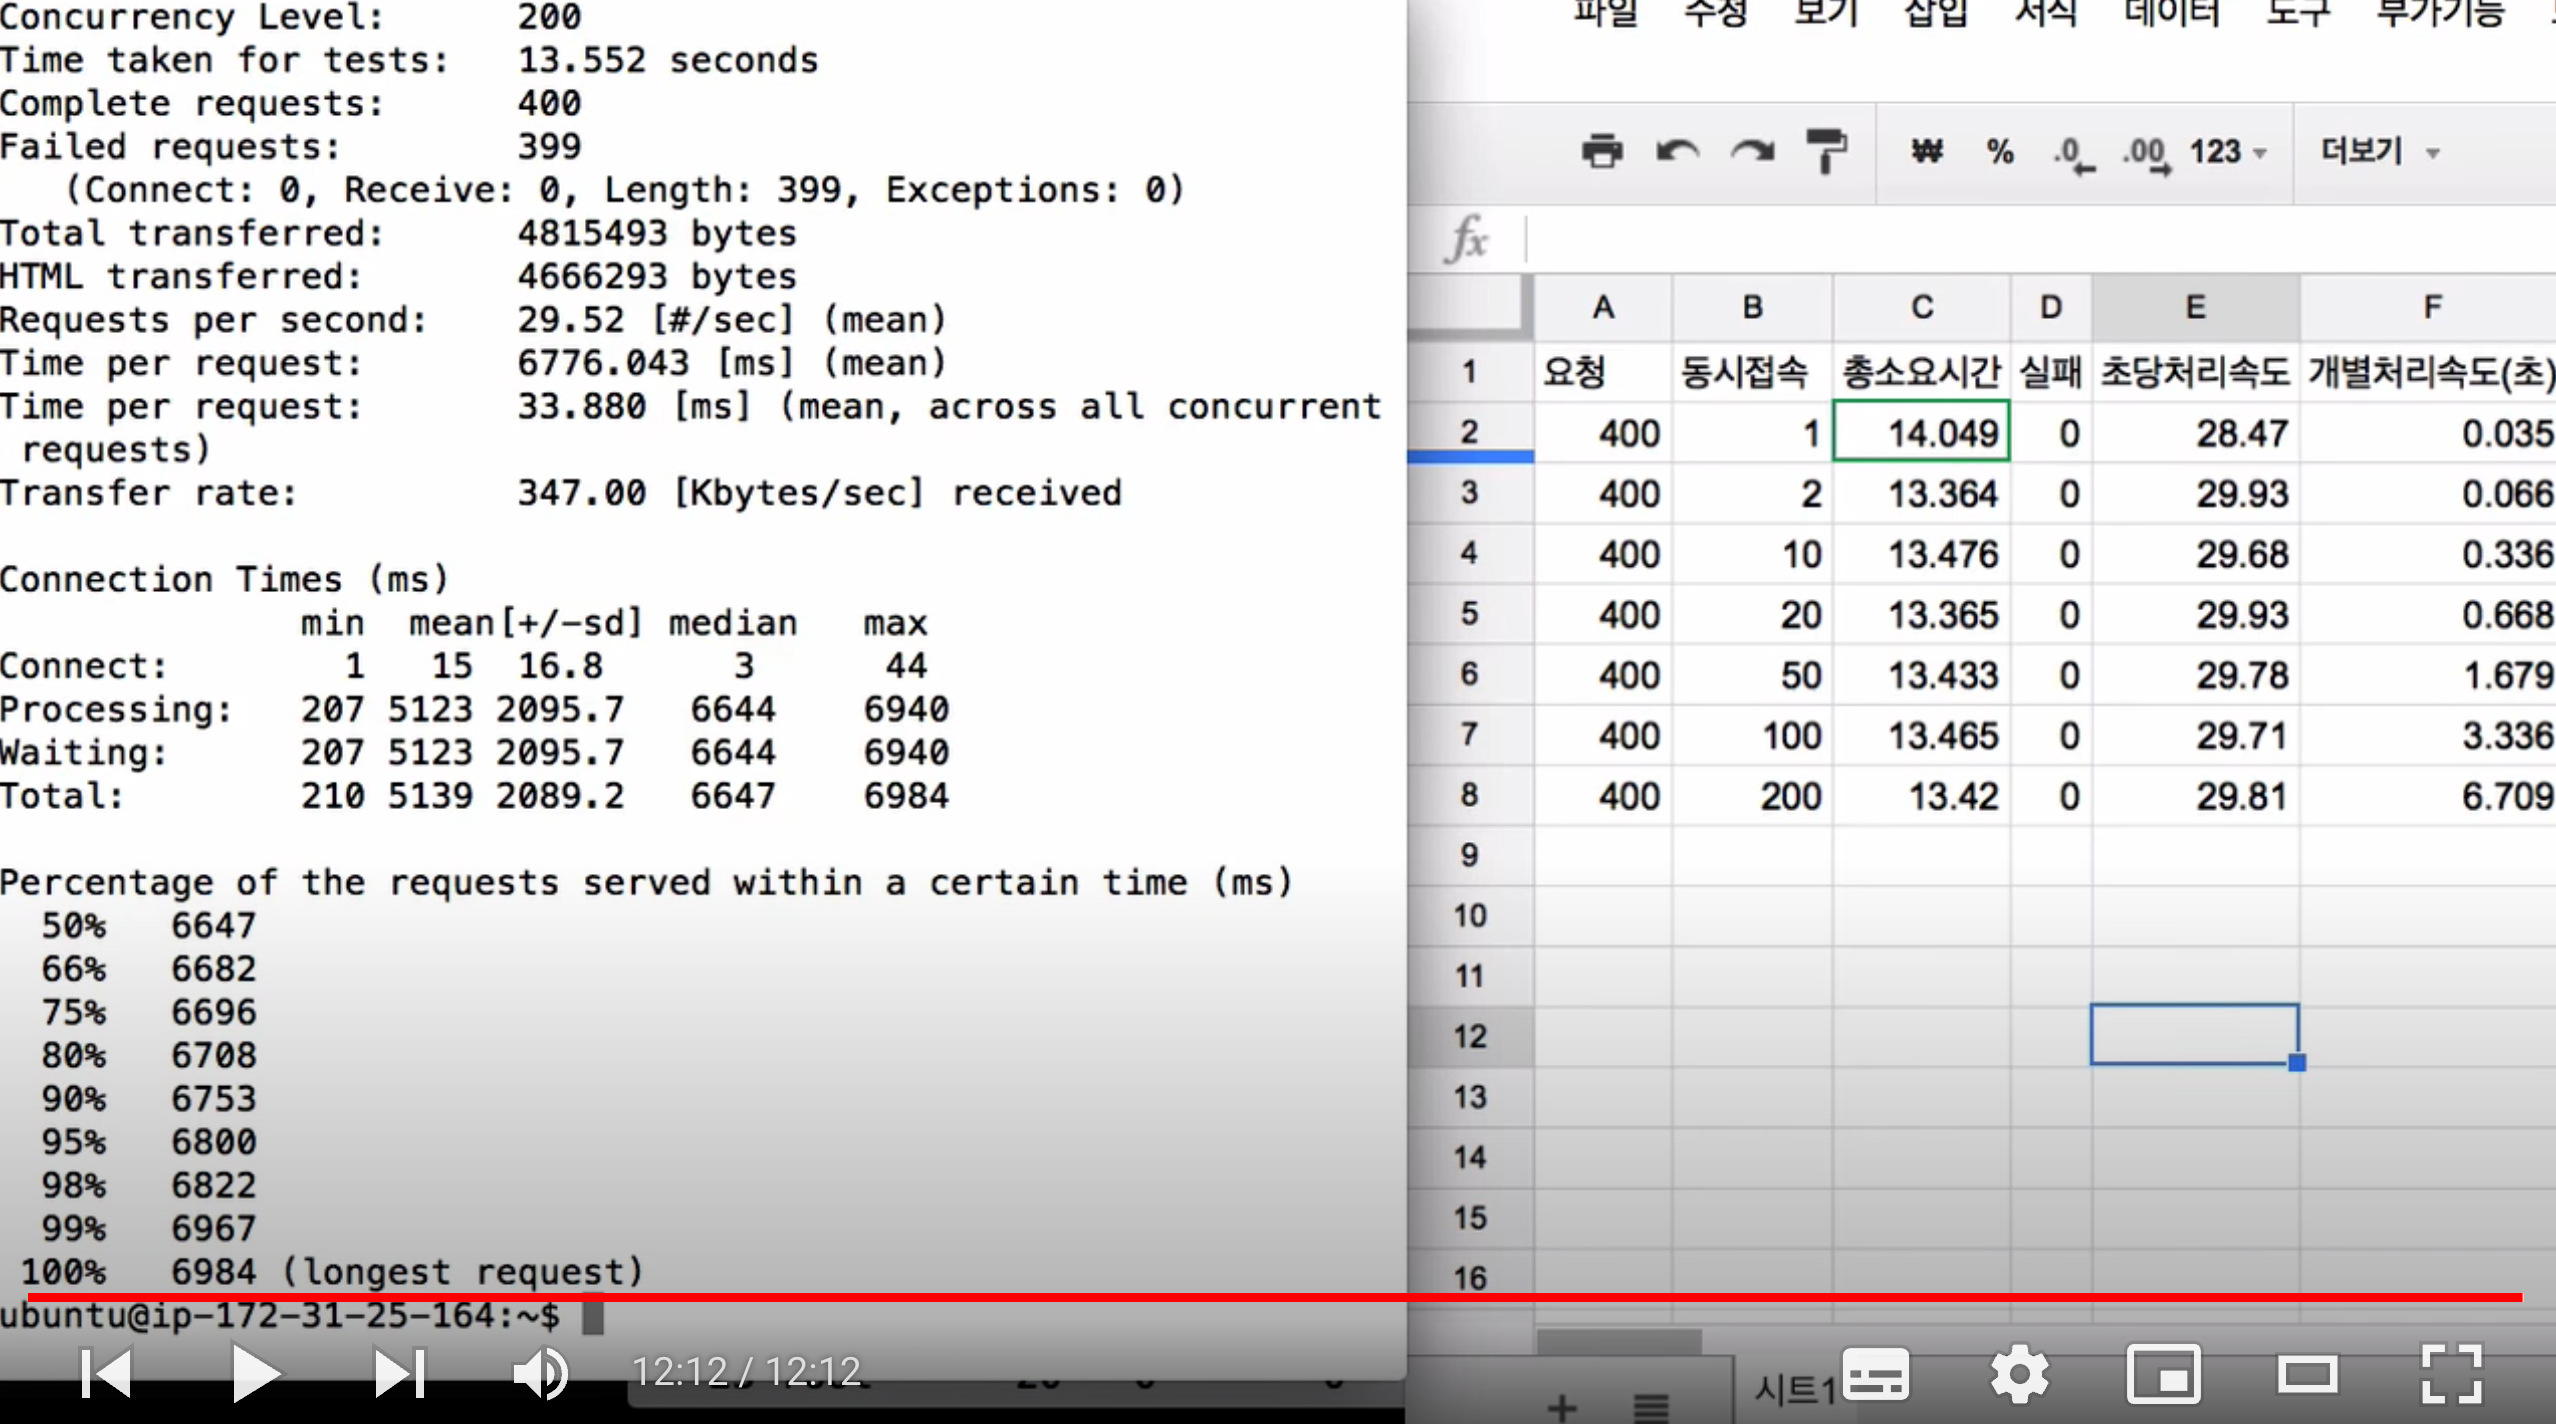Decrease decimal places button
The image size is (2556, 1424).
pyautogui.click(x=2072, y=155)
